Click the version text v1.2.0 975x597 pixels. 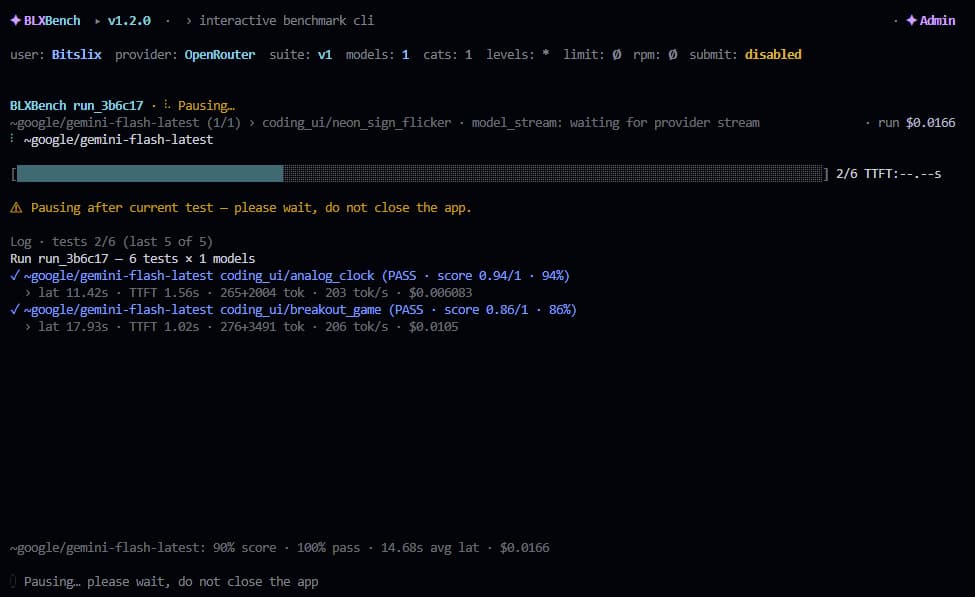[129, 21]
